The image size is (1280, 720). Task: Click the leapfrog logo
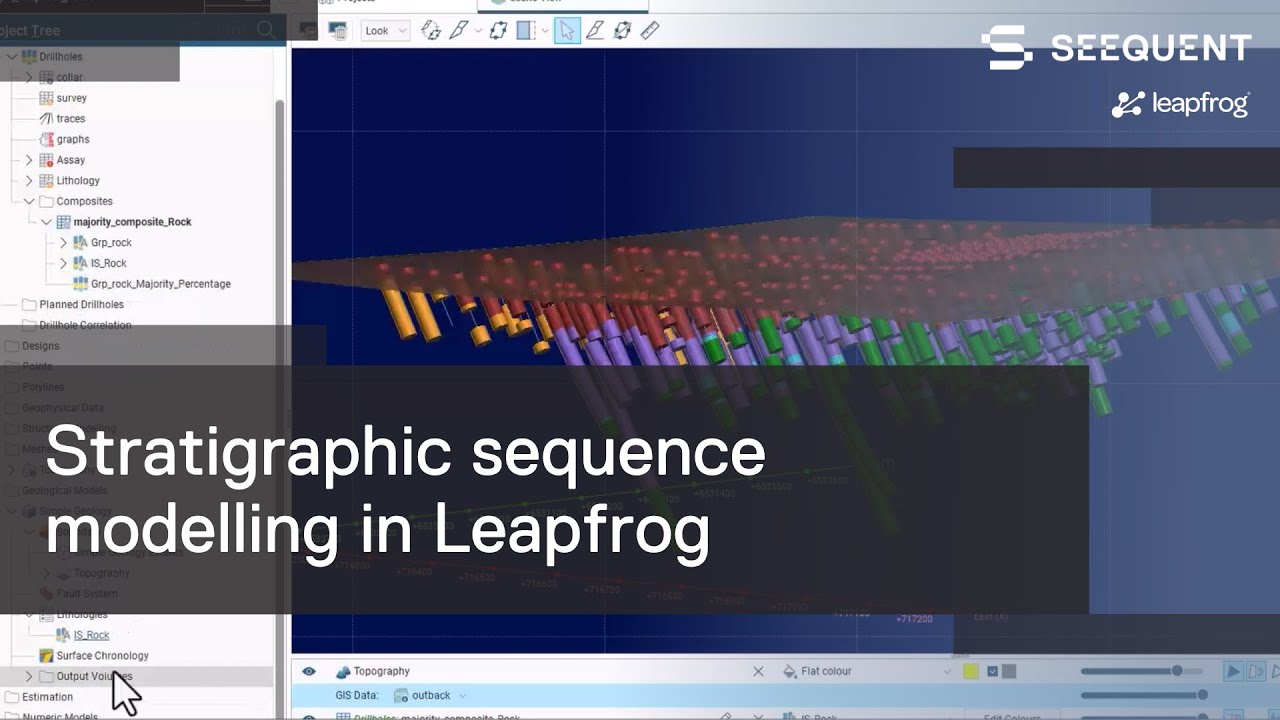tap(1181, 104)
